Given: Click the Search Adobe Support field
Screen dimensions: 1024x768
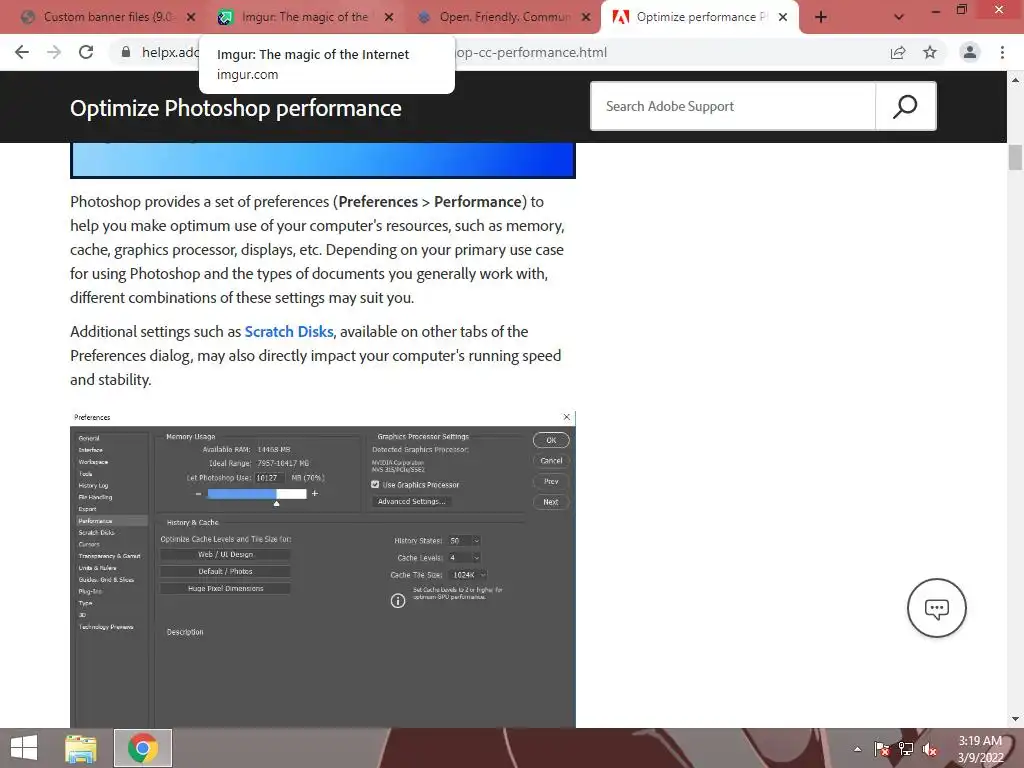Looking at the screenshot, I should click(733, 106).
